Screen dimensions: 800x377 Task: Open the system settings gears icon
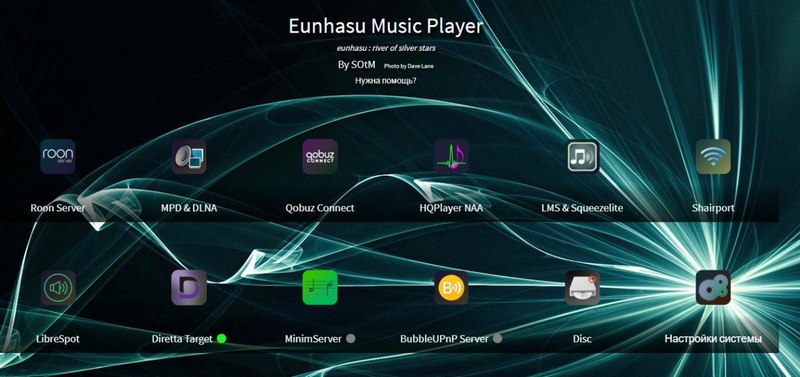713,288
